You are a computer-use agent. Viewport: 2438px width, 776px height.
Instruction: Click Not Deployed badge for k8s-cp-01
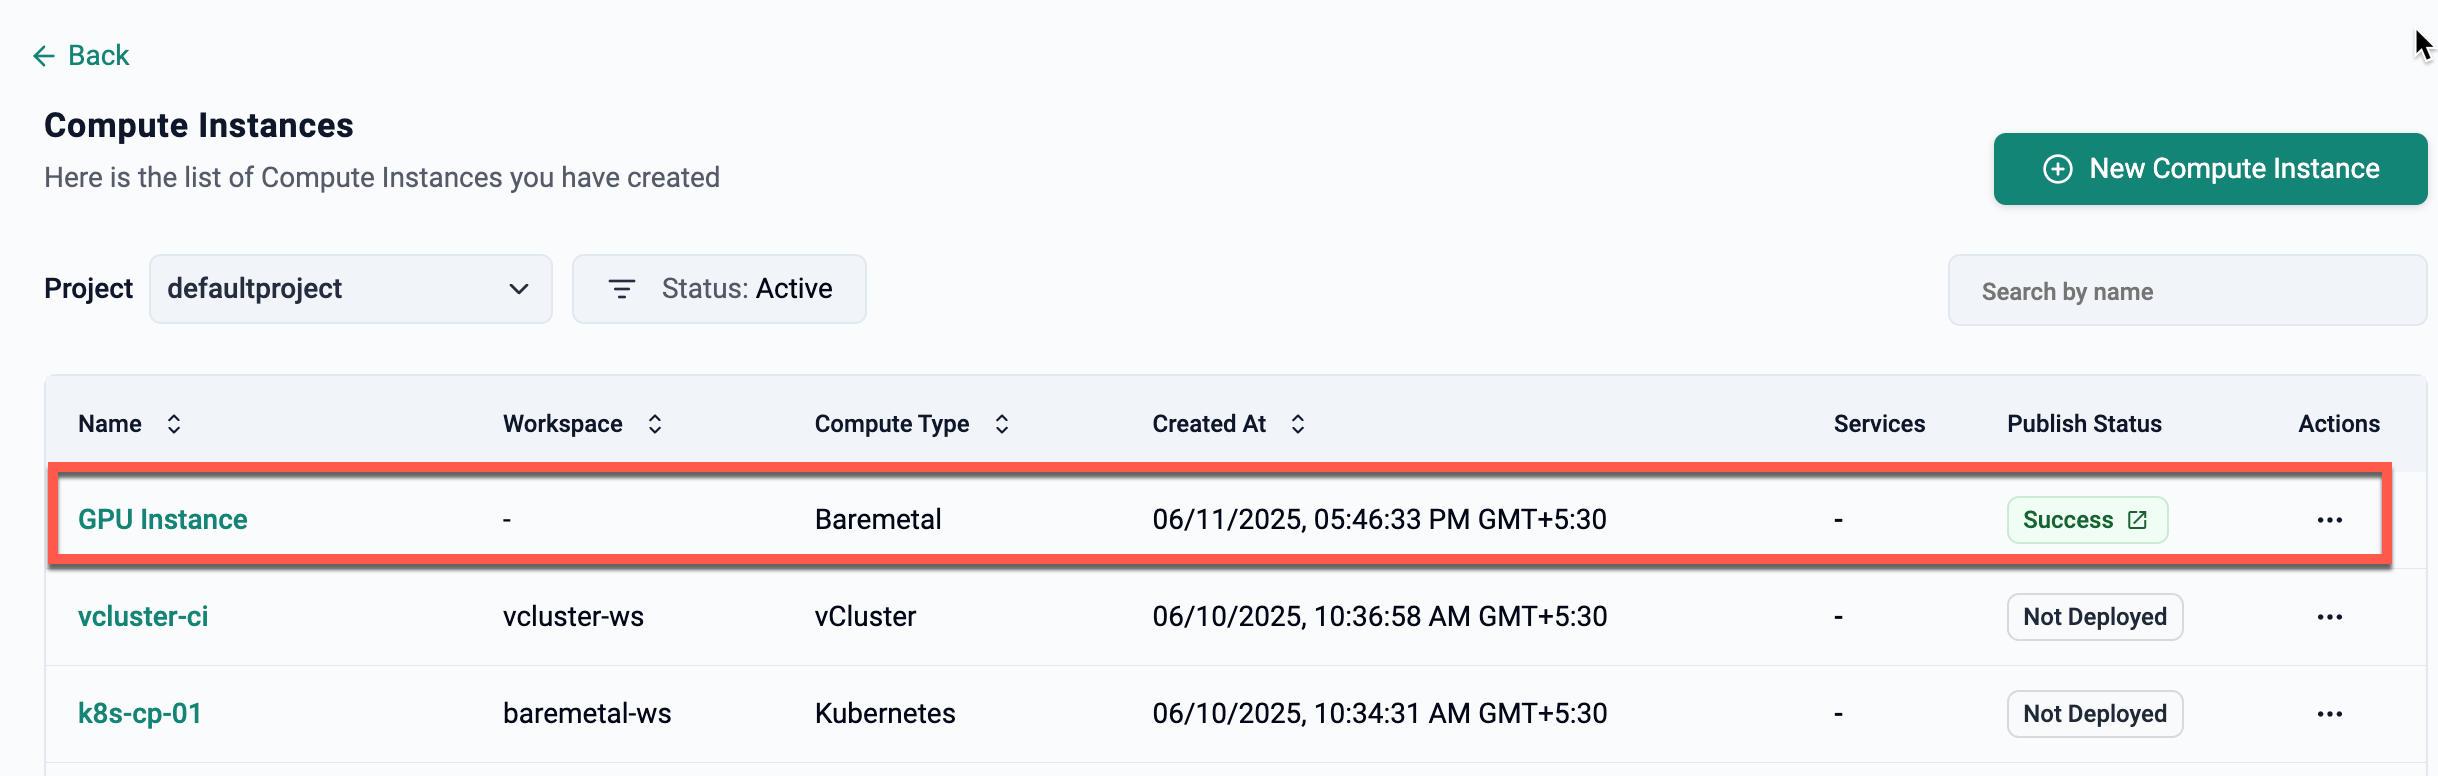(2095, 714)
